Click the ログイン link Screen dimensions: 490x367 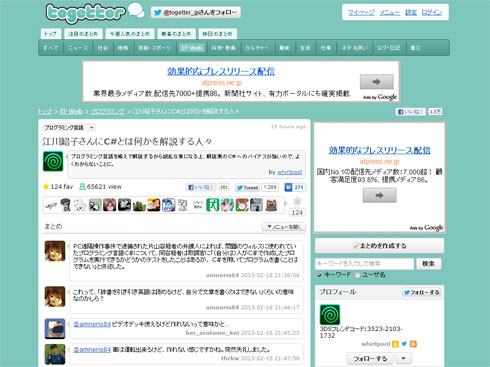coord(432,13)
